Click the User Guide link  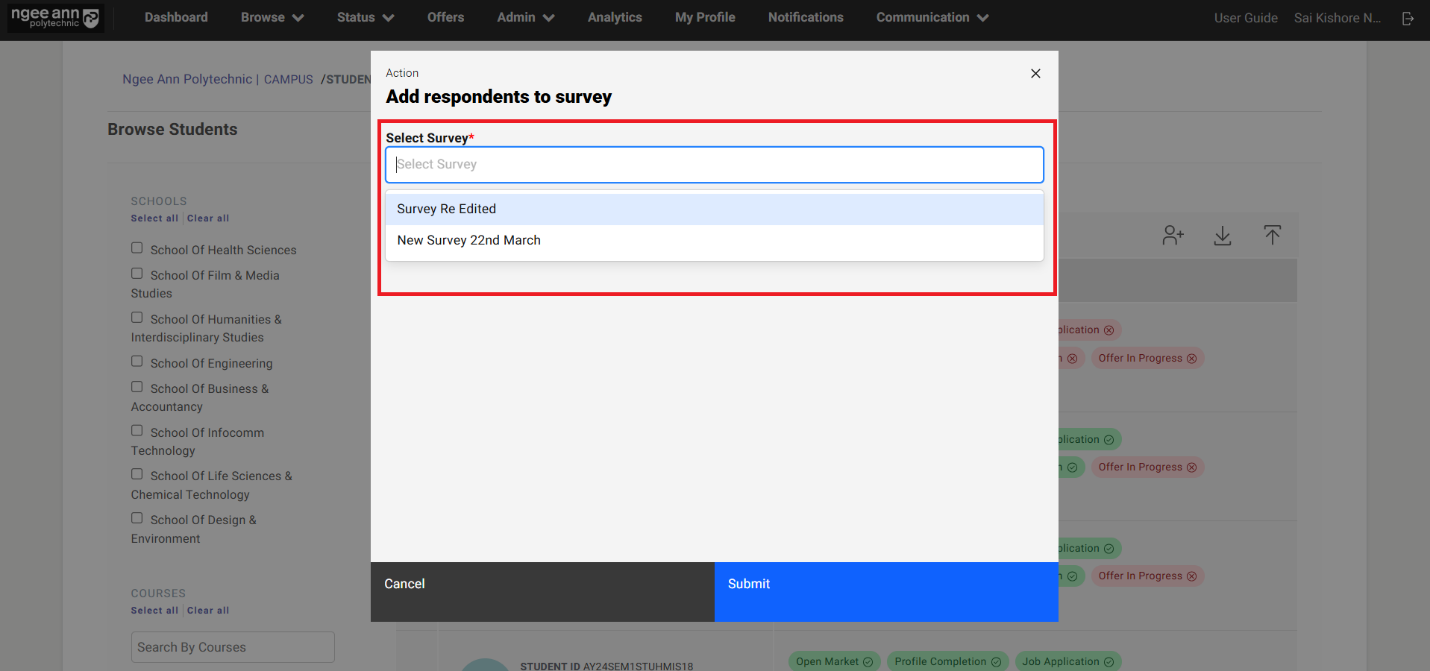click(x=1245, y=18)
